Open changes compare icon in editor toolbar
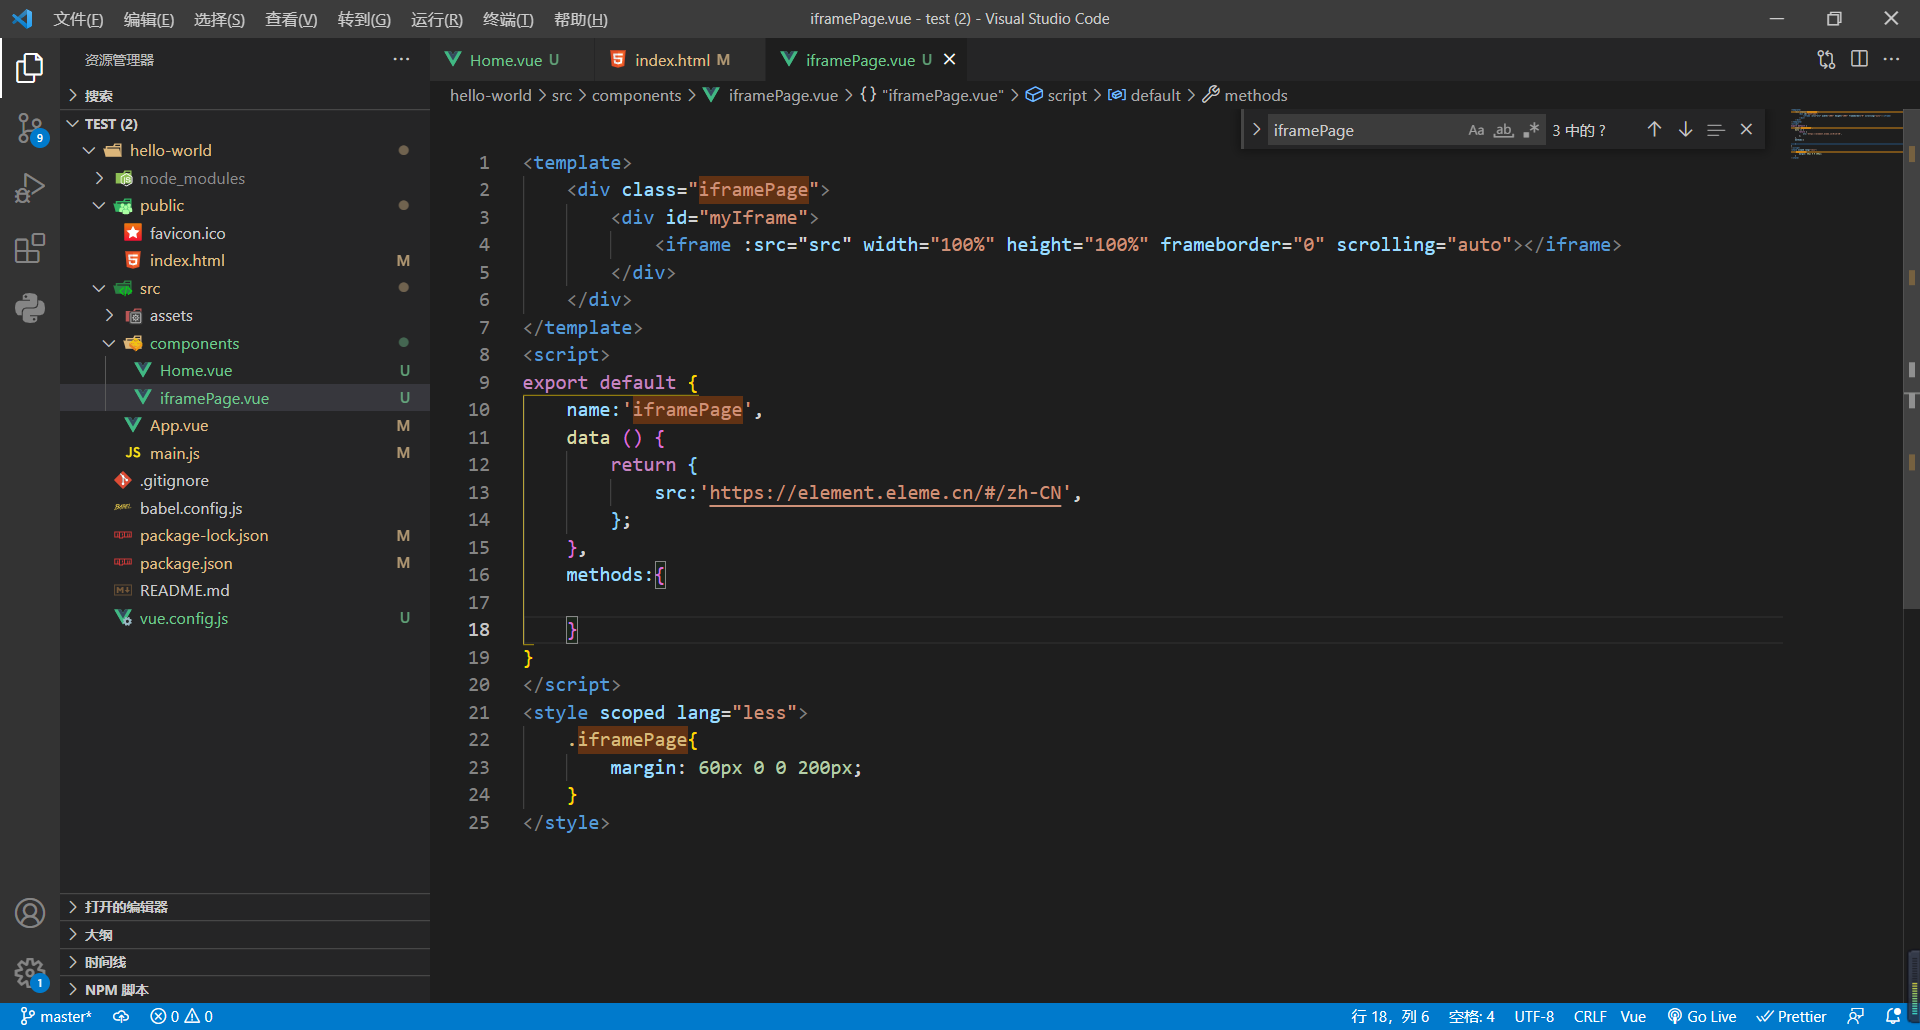This screenshot has width=1920, height=1030. (1826, 60)
